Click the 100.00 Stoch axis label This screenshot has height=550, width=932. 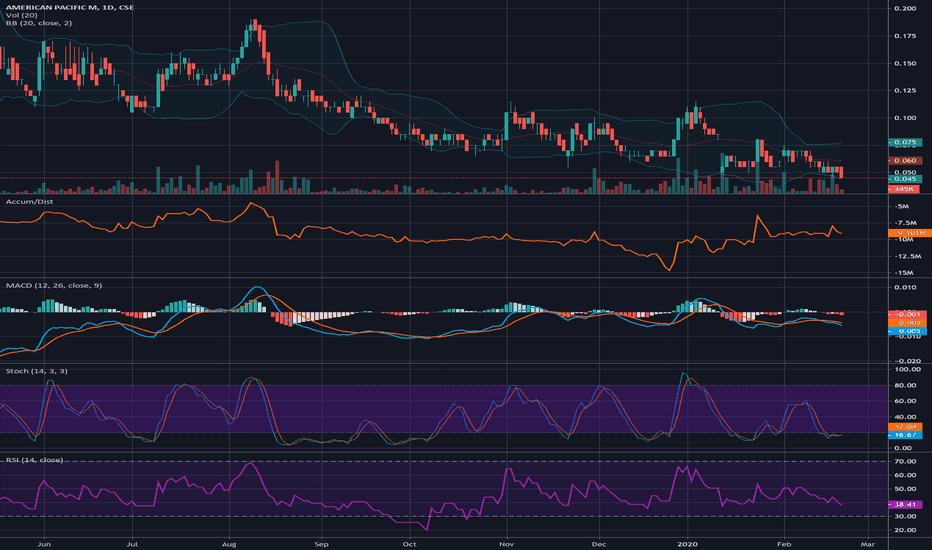point(907,369)
